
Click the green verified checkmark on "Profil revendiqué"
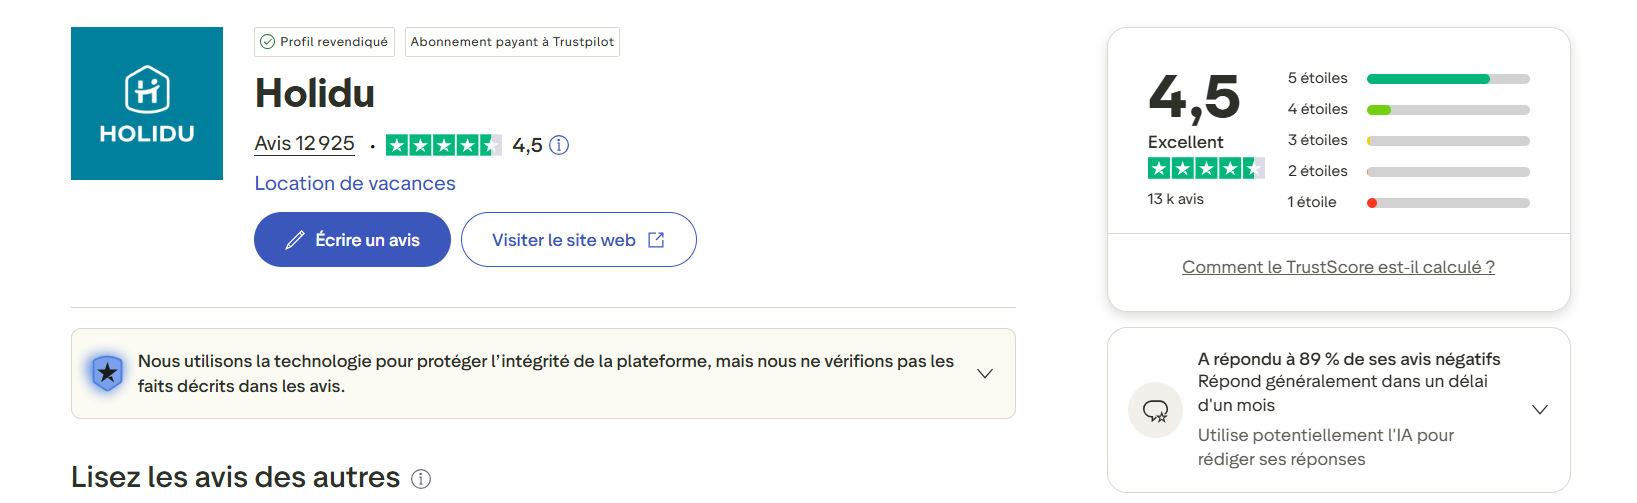(x=267, y=42)
